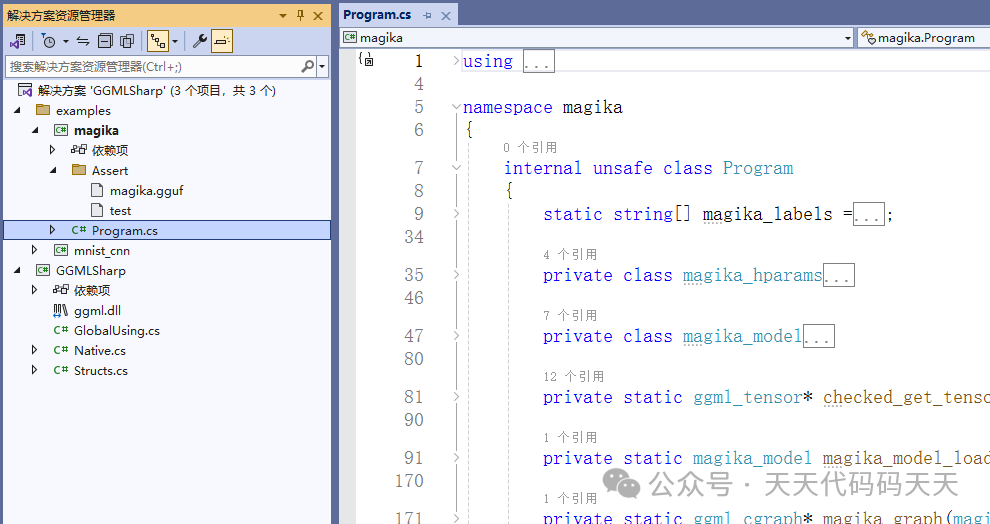Open the magika.Program type navigation dropdown
Screen dimensions: 990x524
(924, 38)
